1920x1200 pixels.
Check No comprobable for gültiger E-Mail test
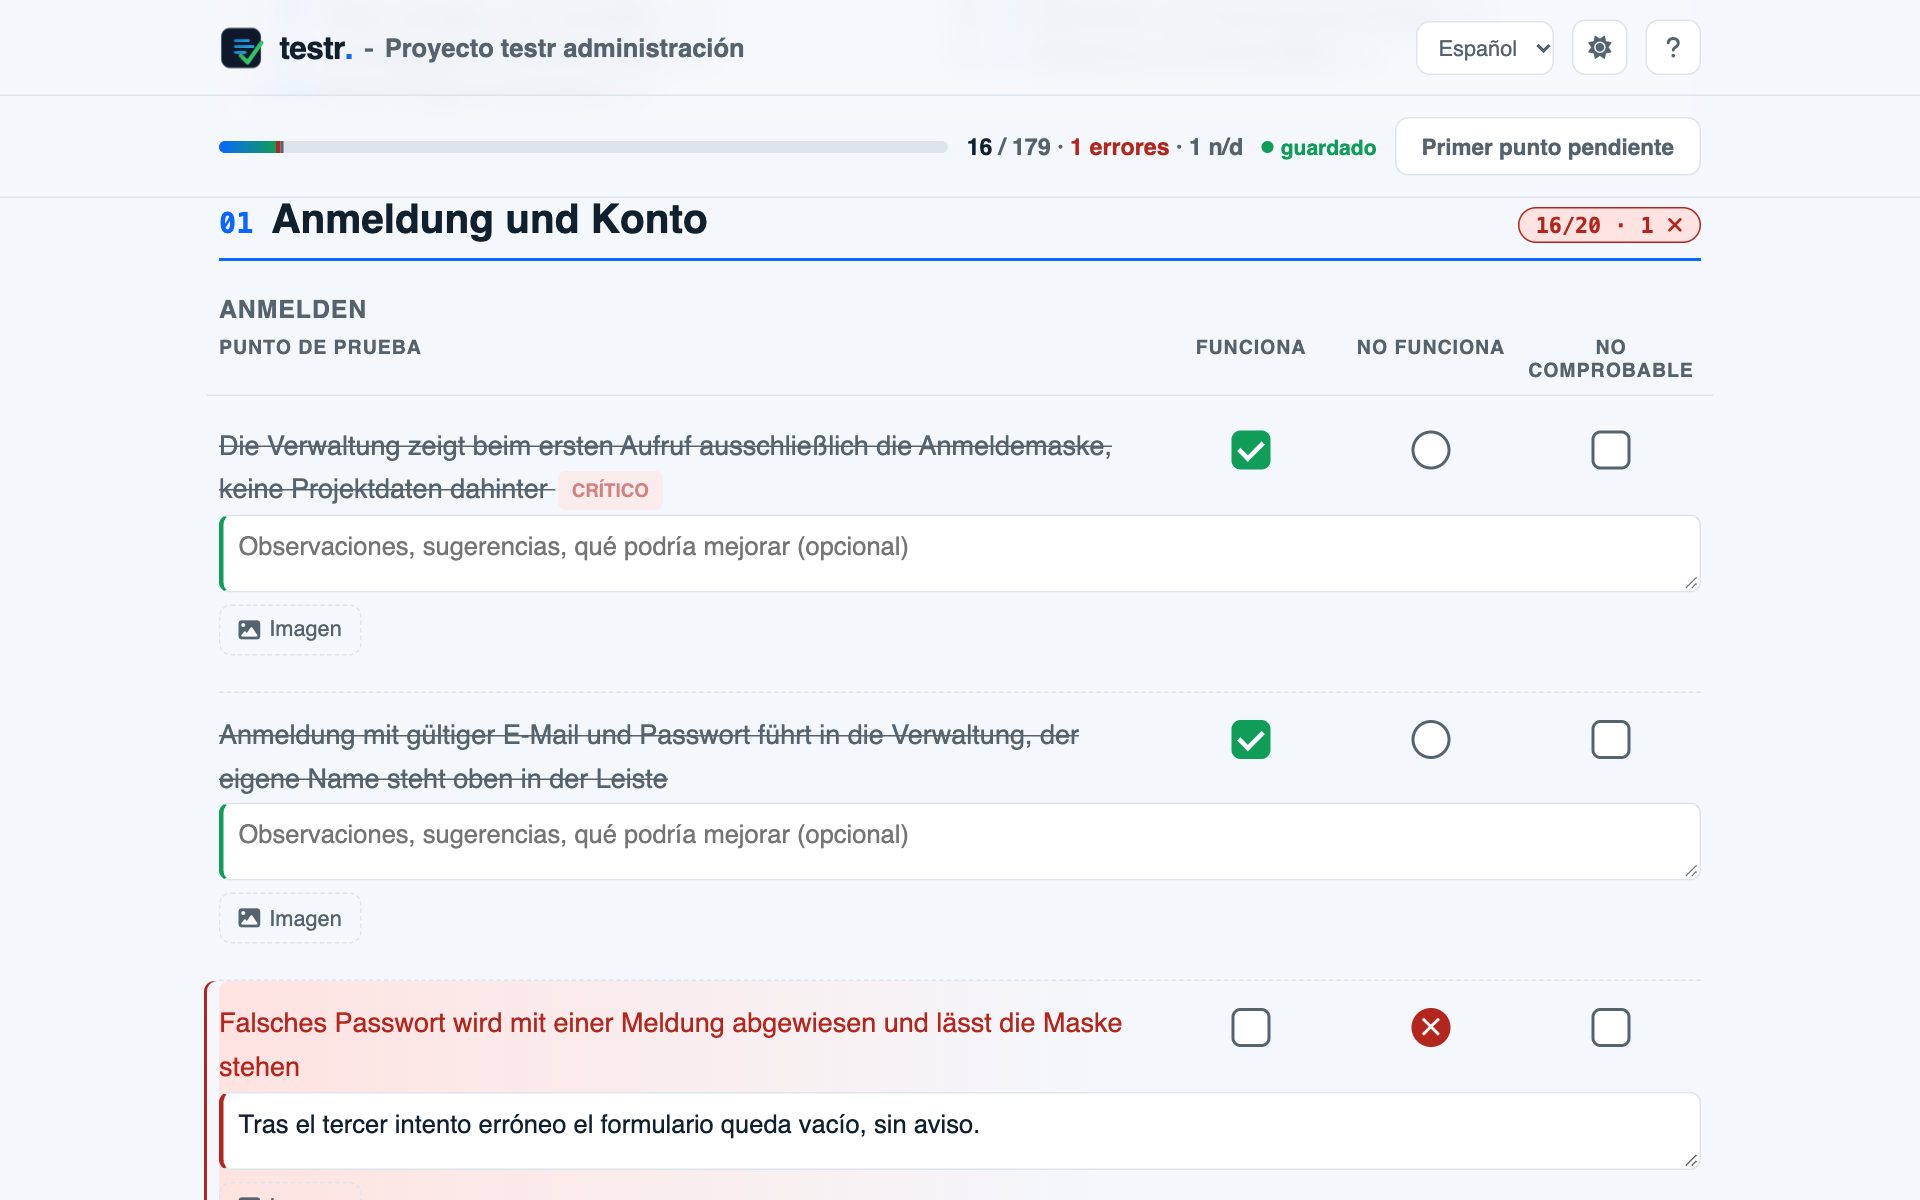pyautogui.click(x=1610, y=740)
